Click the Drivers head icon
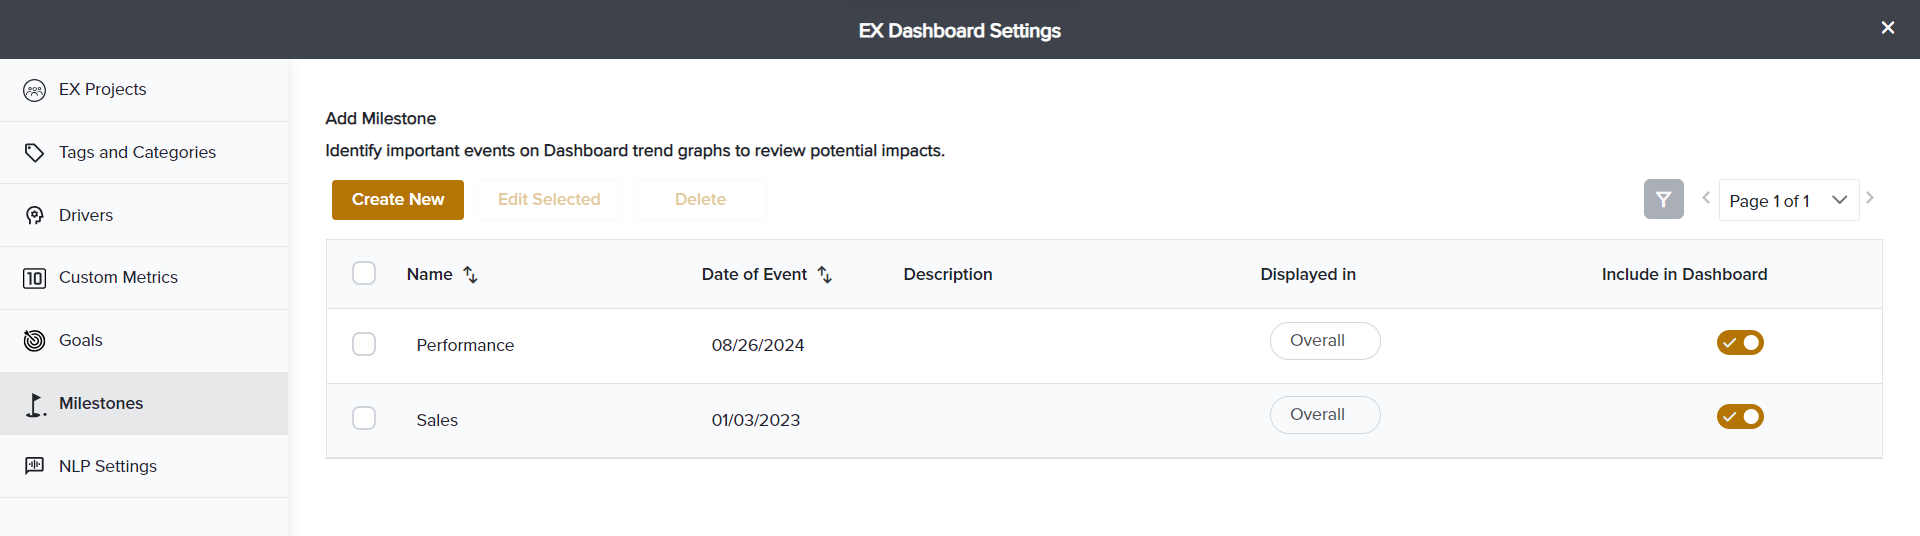The image size is (1920, 536). (x=34, y=216)
